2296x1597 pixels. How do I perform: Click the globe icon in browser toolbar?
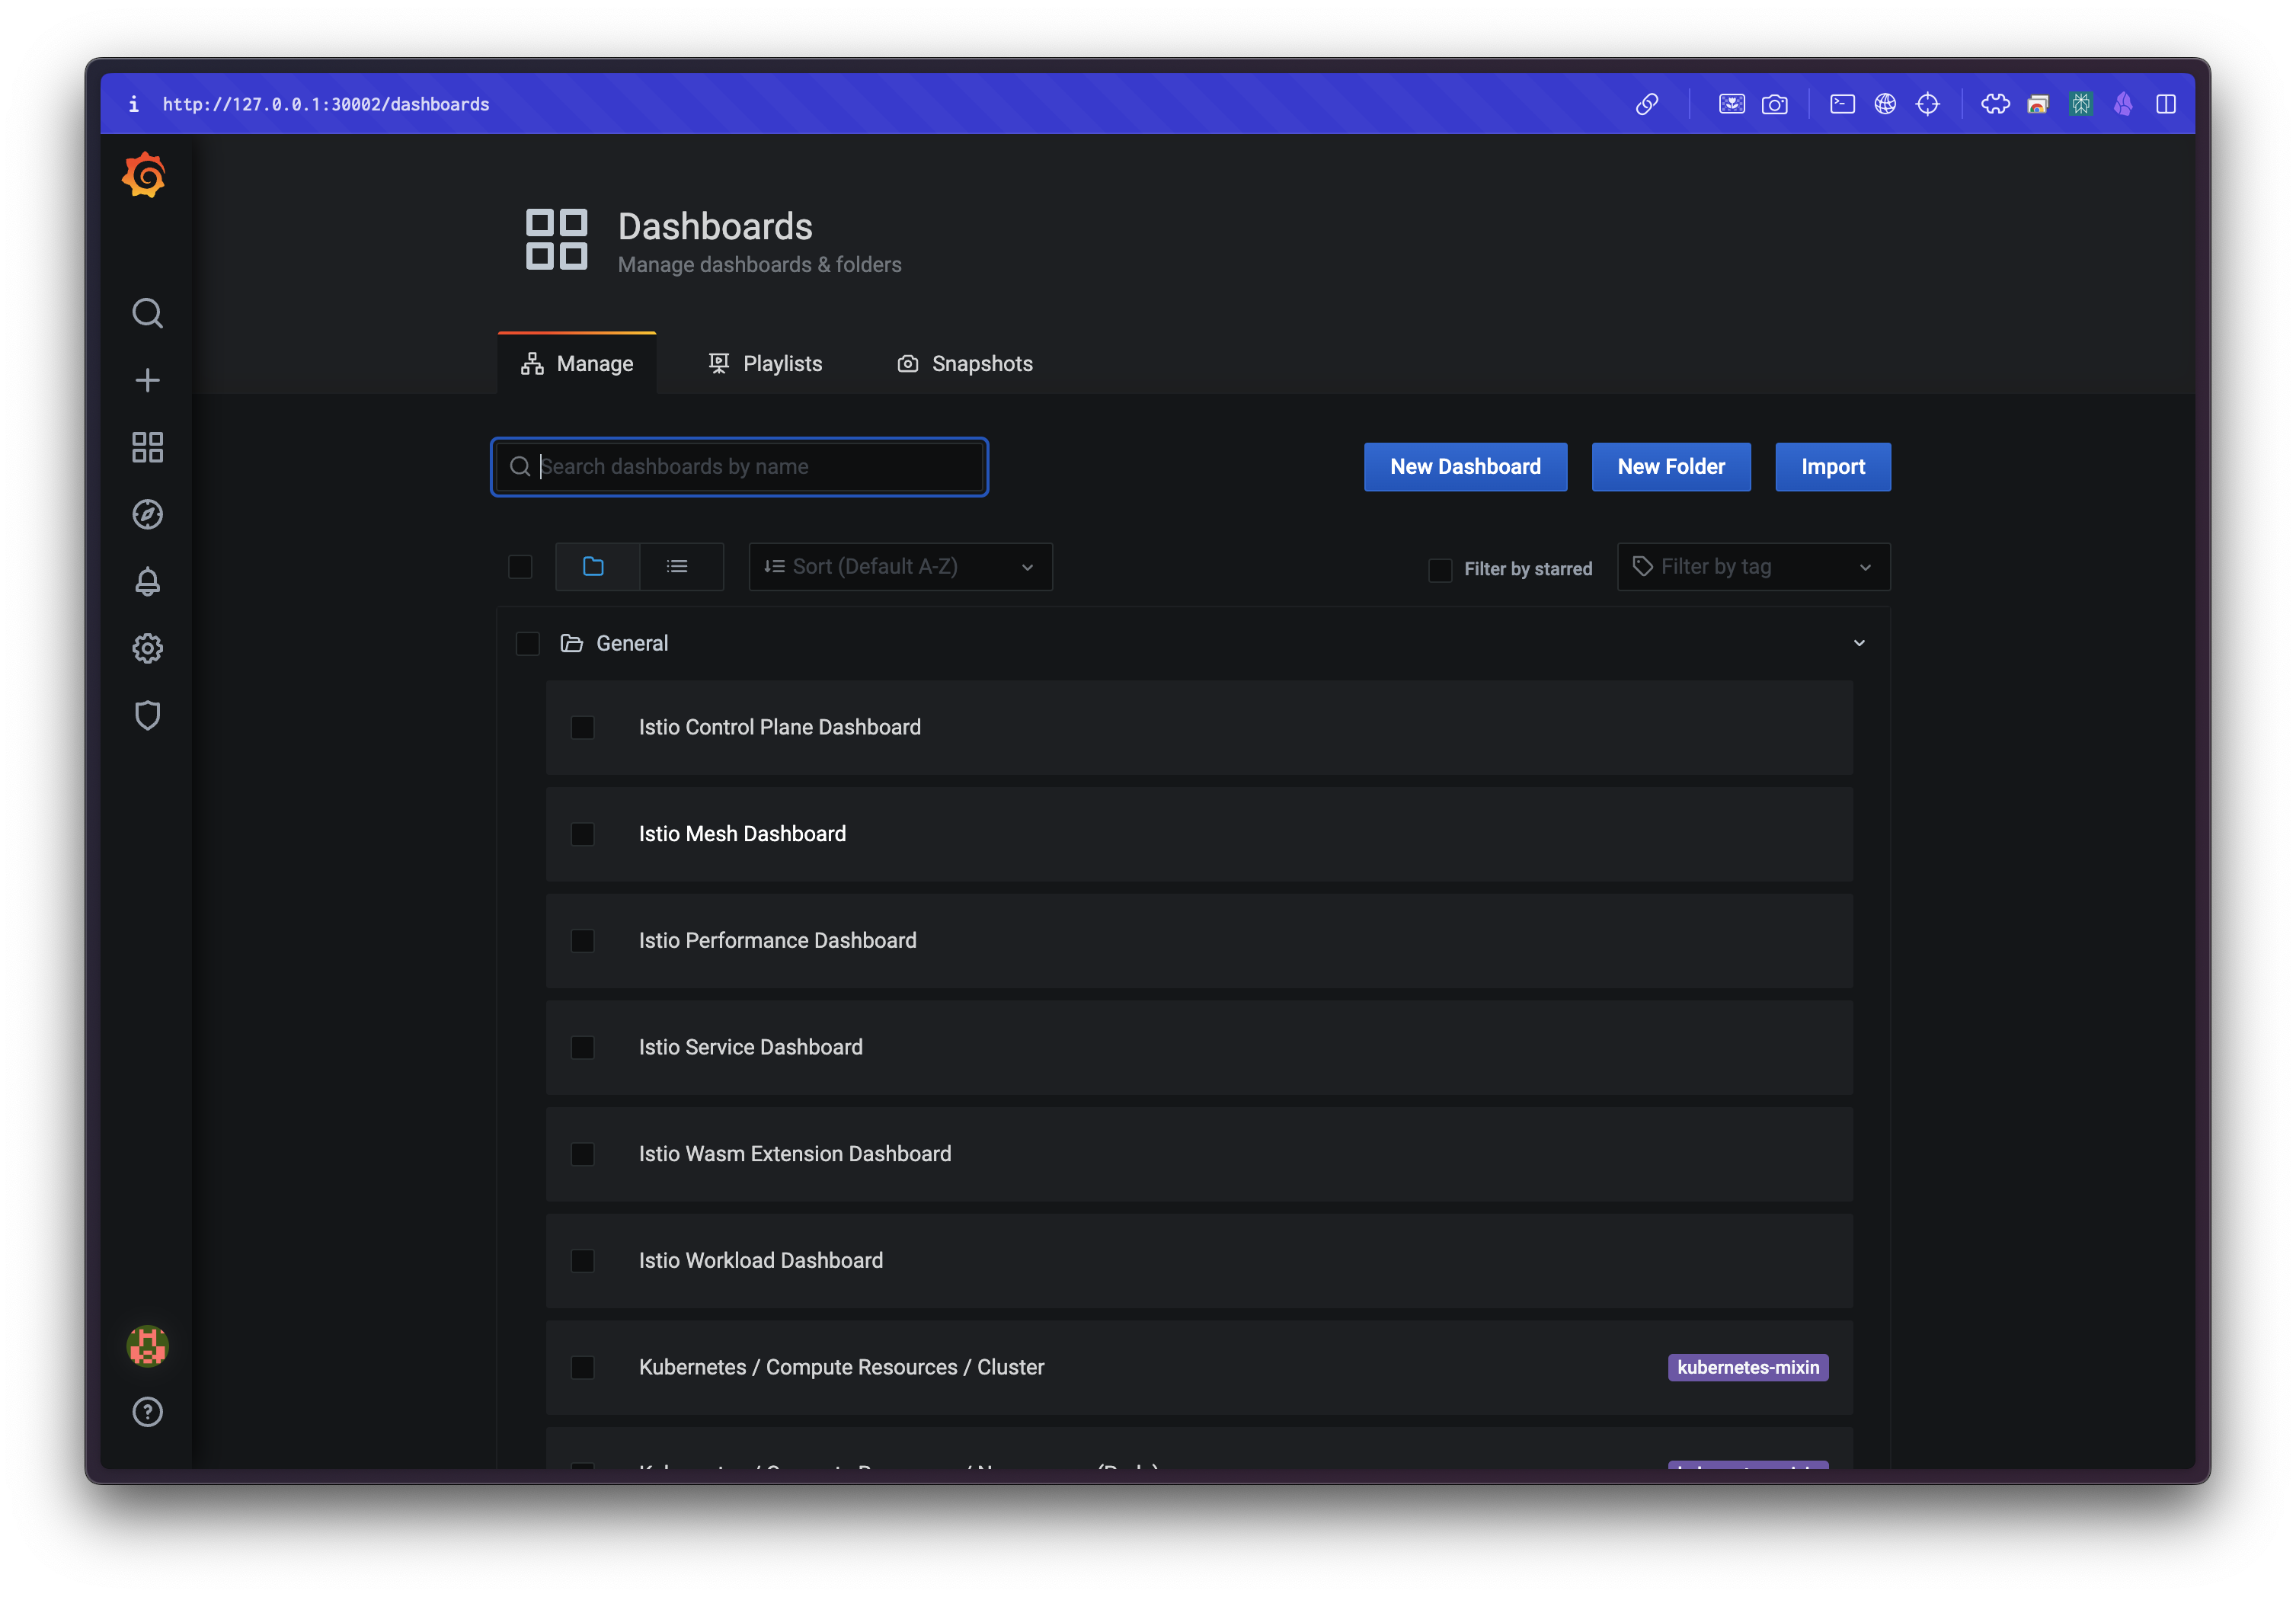coord(1885,104)
